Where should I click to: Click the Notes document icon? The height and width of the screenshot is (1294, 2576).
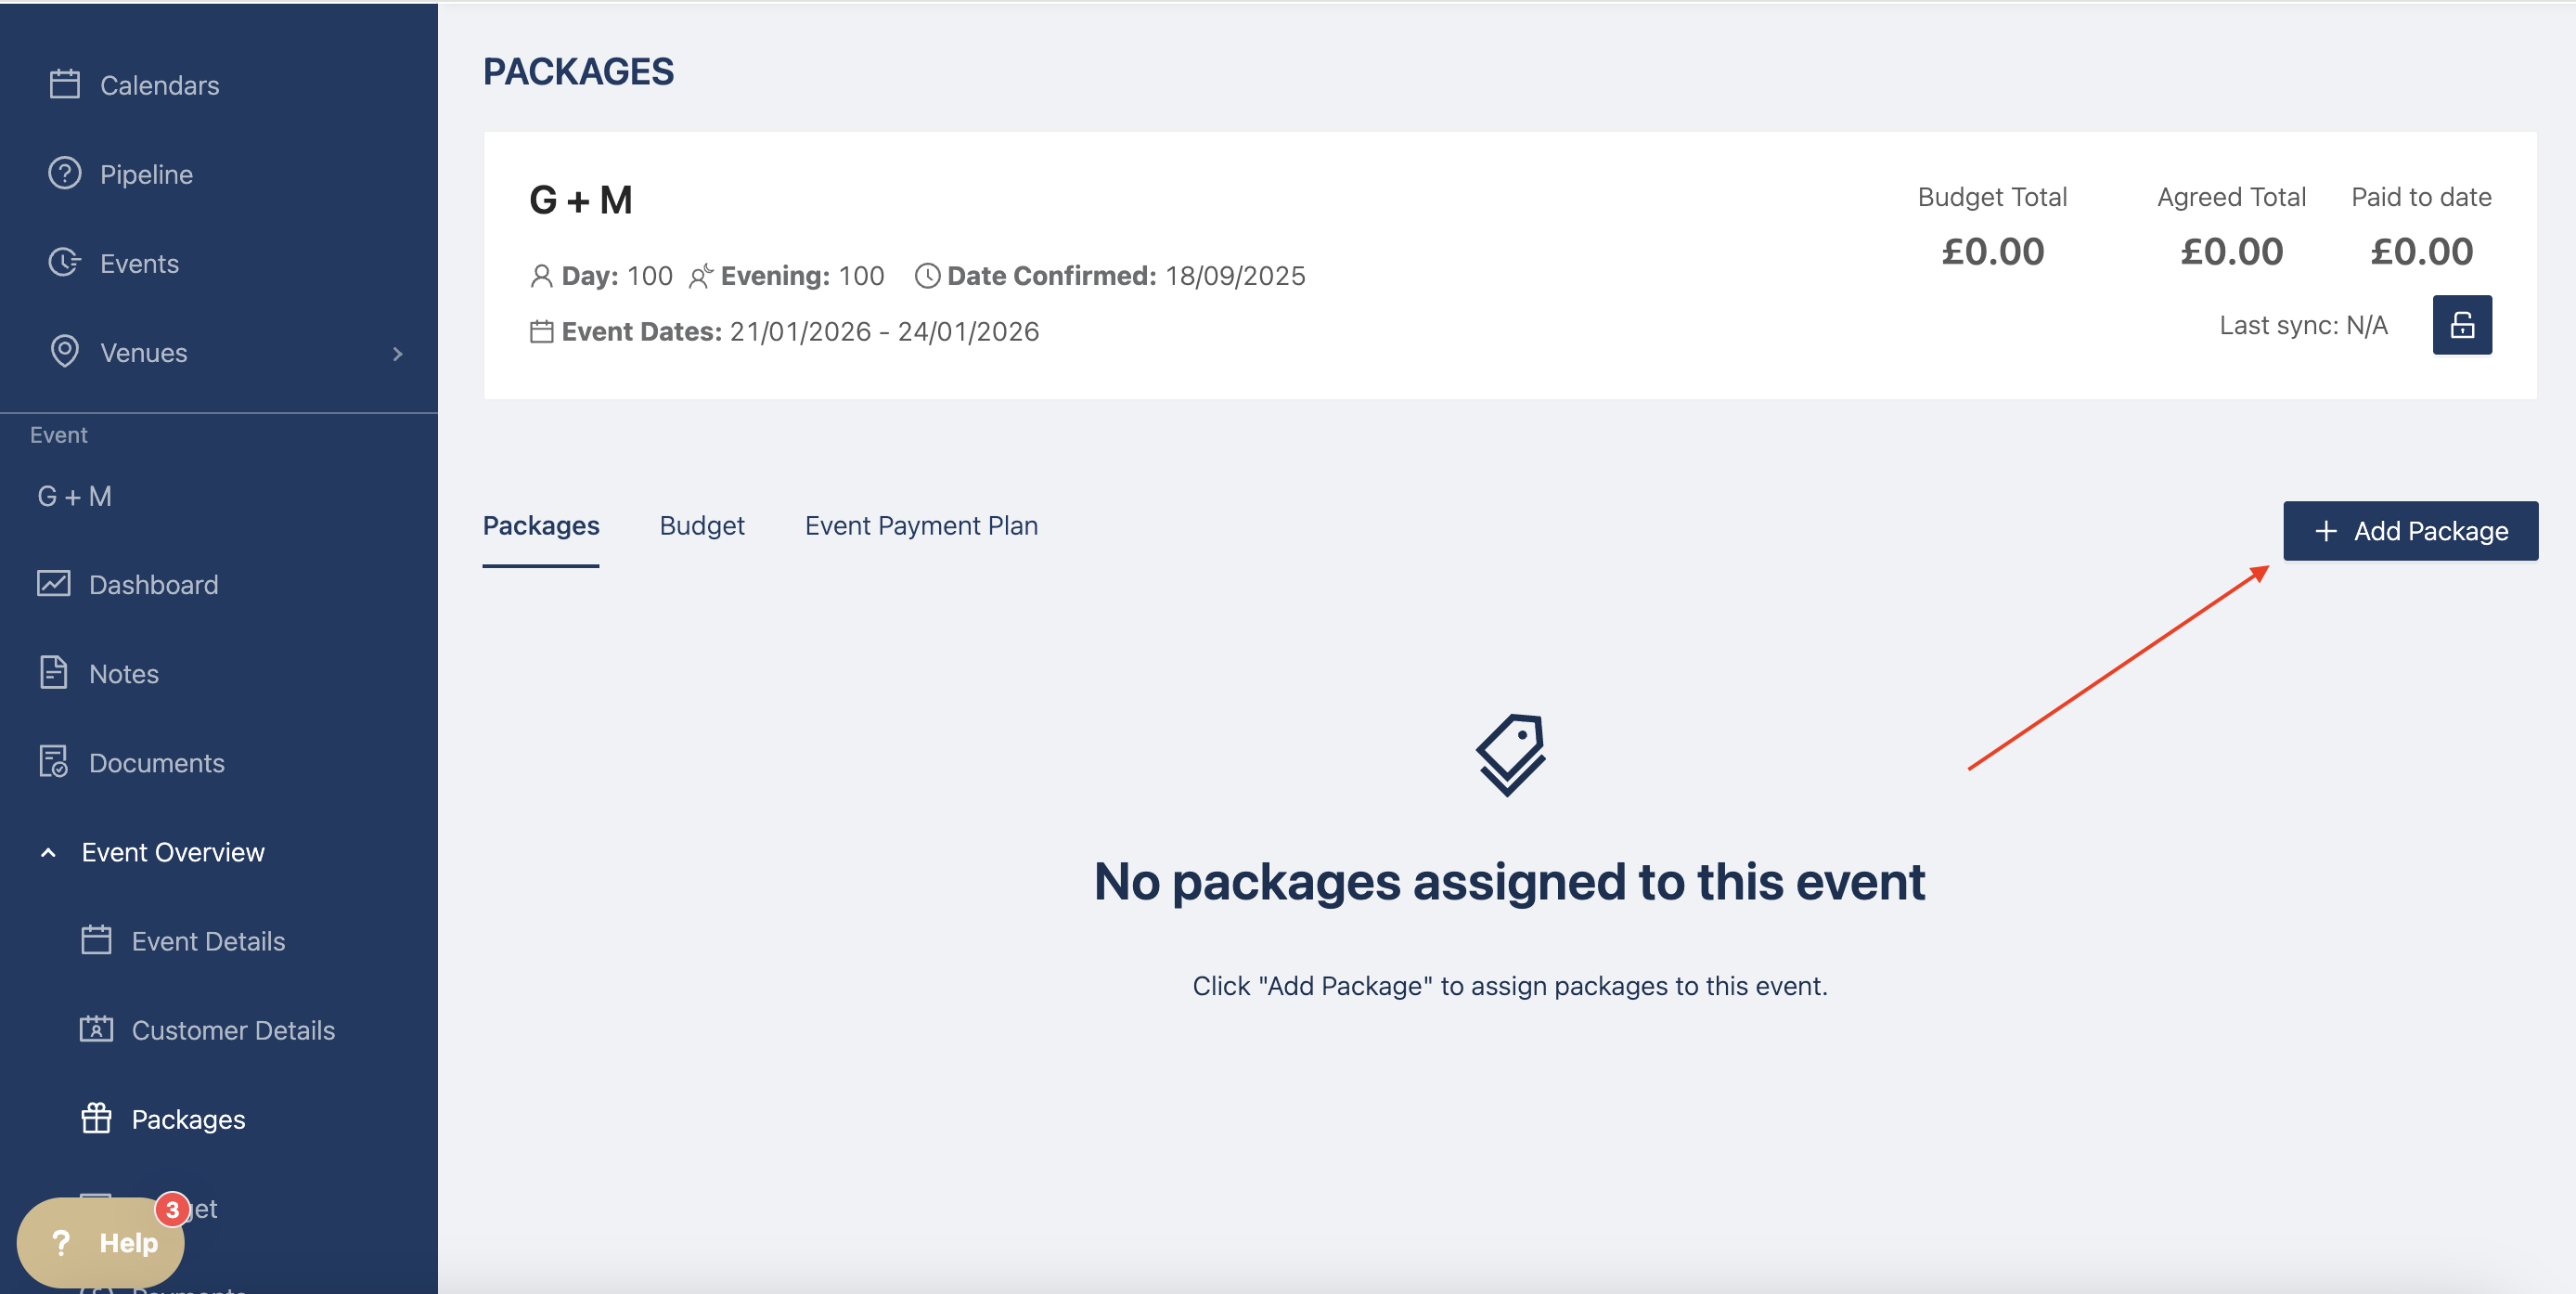(x=54, y=672)
